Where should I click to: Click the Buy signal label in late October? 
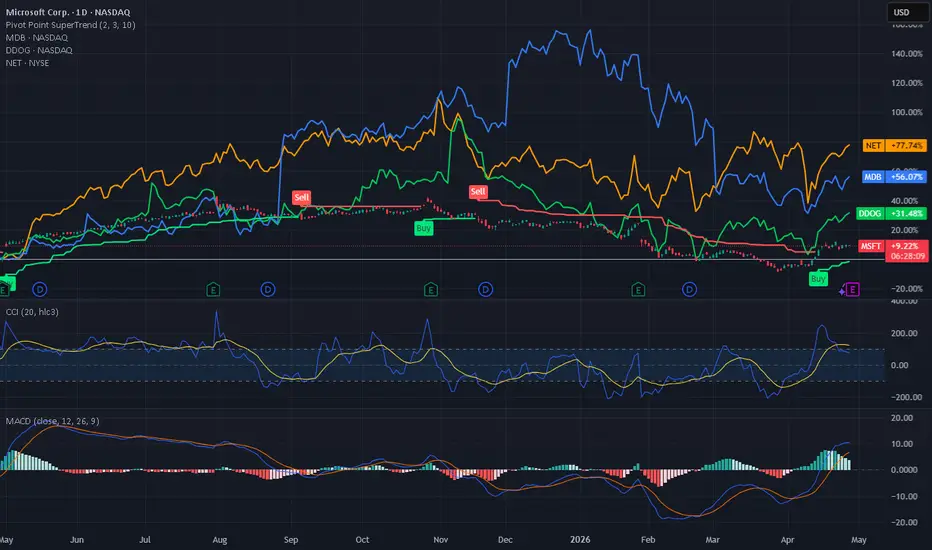click(x=423, y=228)
